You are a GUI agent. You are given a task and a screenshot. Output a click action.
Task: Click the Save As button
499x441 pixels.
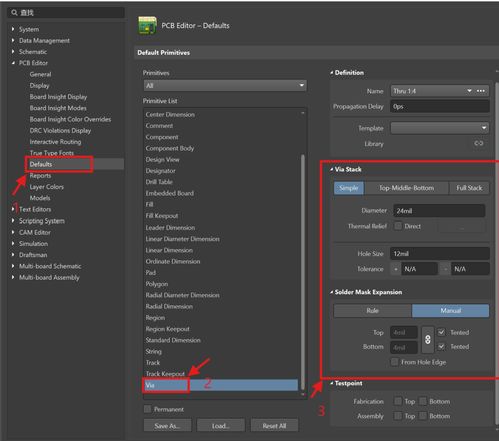(x=167, y=426)
